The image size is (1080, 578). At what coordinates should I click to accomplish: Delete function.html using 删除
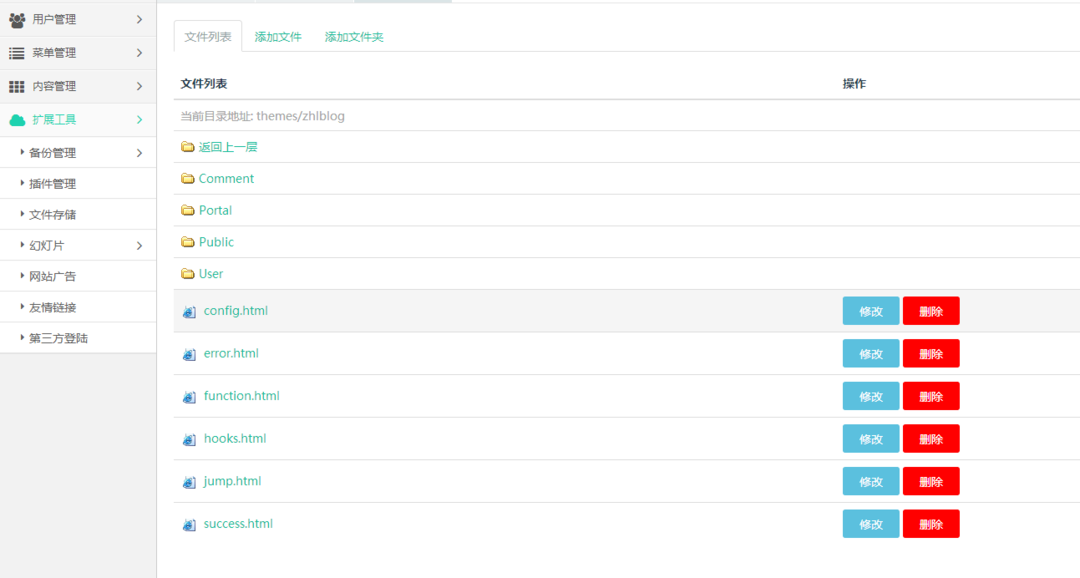tap(931, 397)
